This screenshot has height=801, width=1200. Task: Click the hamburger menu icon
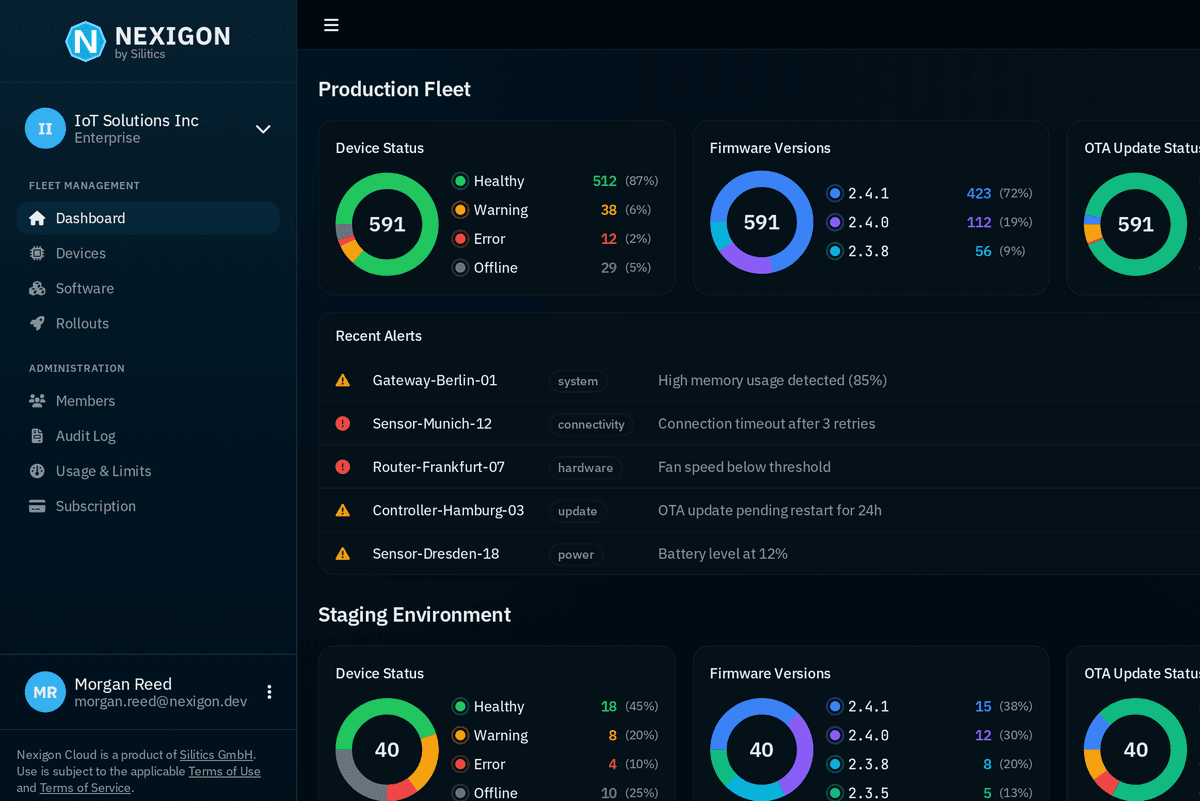tap(331, 25)
